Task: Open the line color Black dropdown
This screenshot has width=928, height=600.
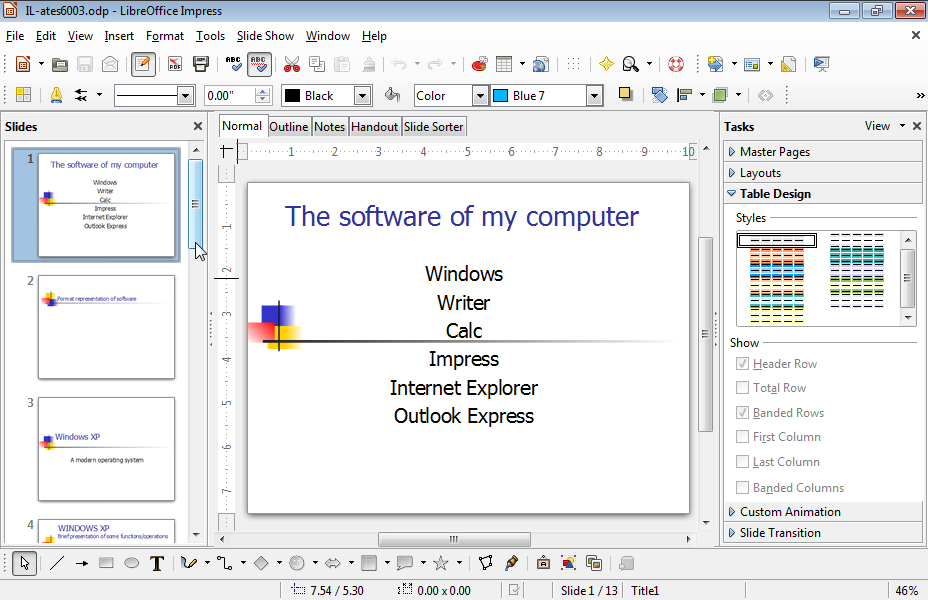Action: [x=363, y=95]
